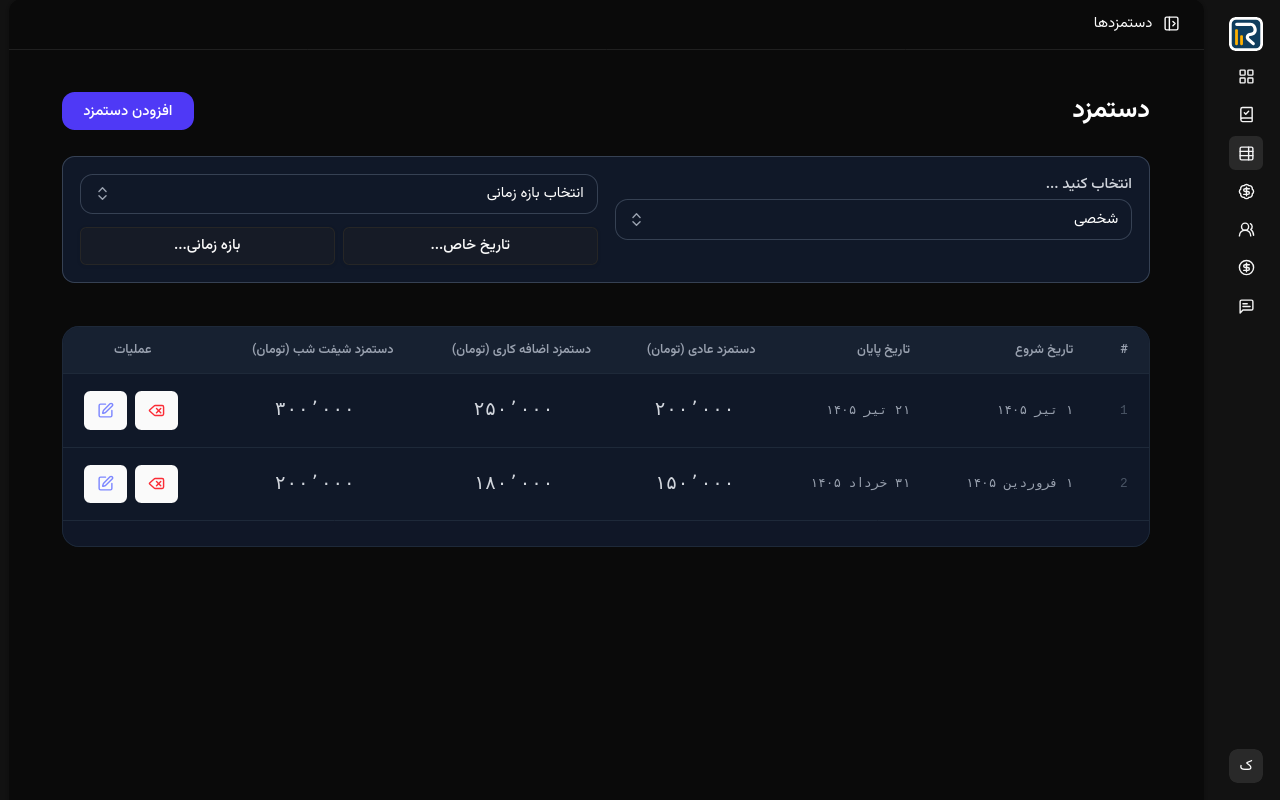Click the دستمزدها breadcrumb text
The image size is (1280, 800).
pyautogui.click(x=1123, y=23)
